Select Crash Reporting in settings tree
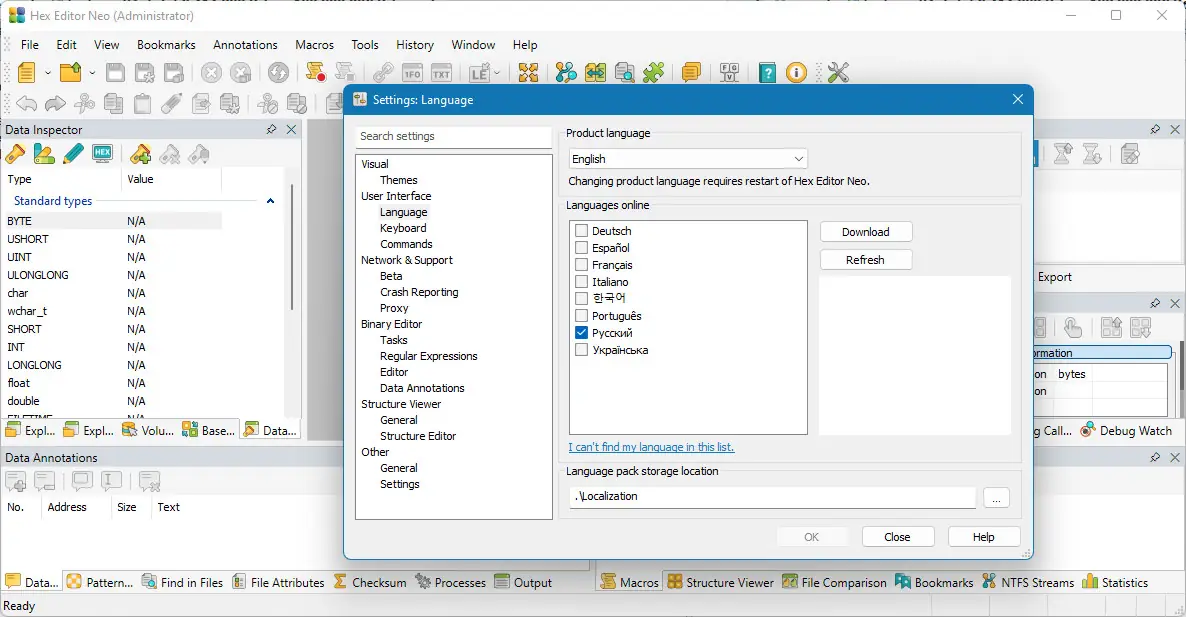Viewport: 1186px width, 617px height. click(x=419, y=292)
